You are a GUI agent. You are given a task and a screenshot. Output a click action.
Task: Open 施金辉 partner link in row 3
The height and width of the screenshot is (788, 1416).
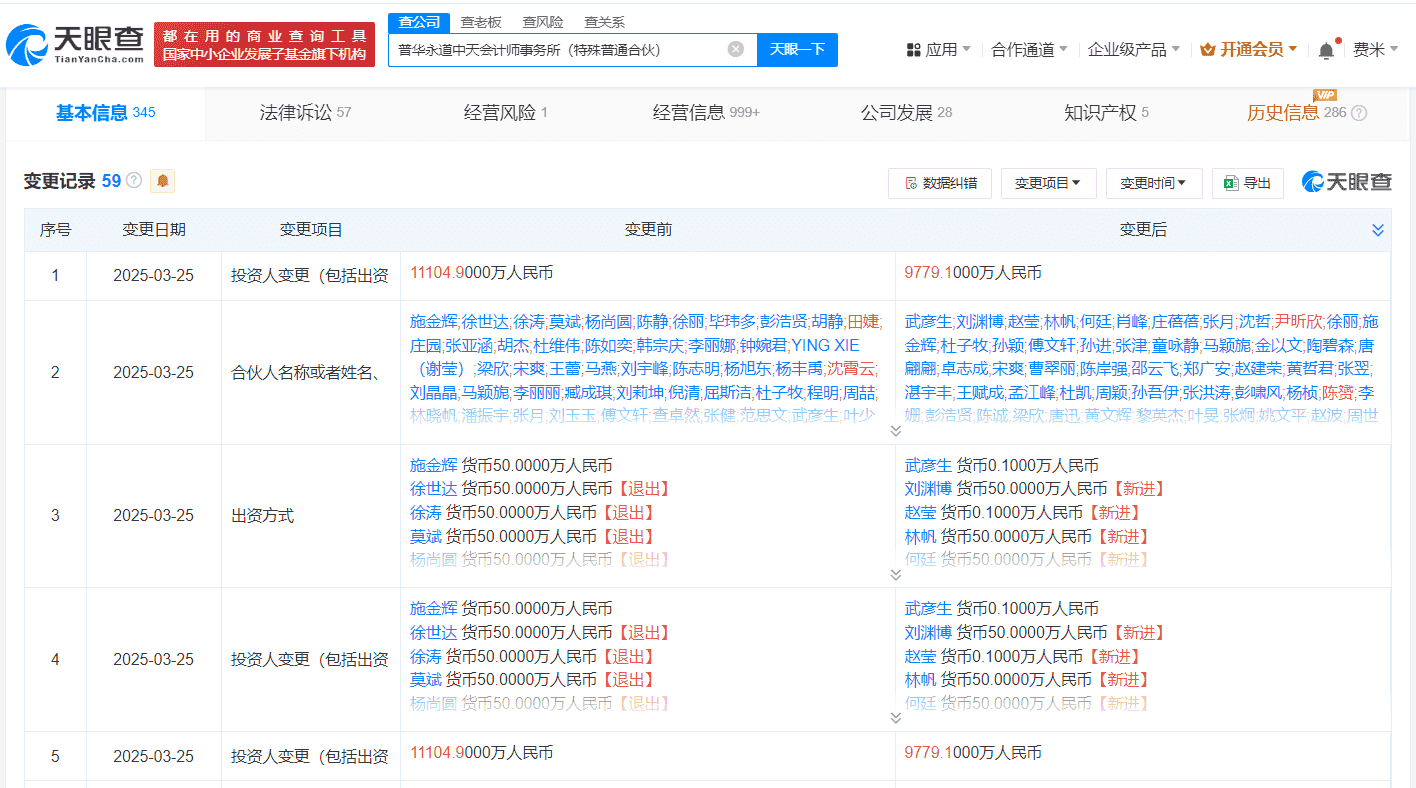point(433,465)
